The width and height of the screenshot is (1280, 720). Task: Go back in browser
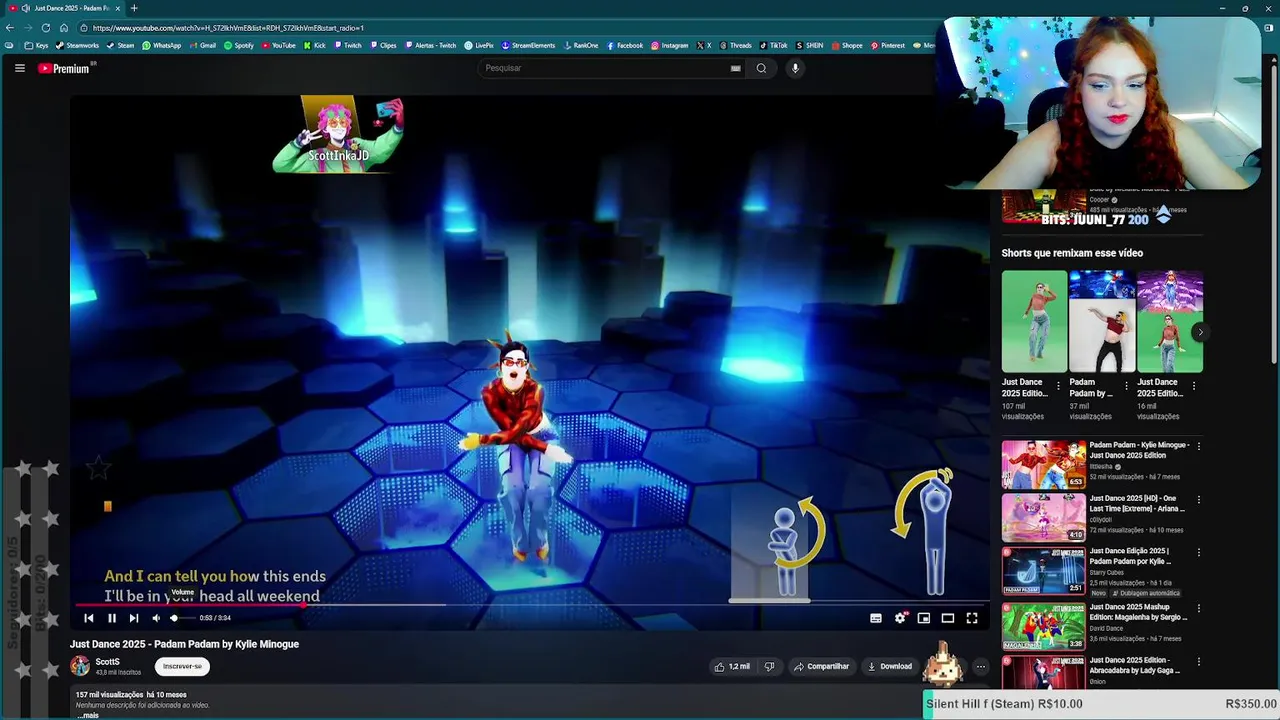(x=10, y=28)
